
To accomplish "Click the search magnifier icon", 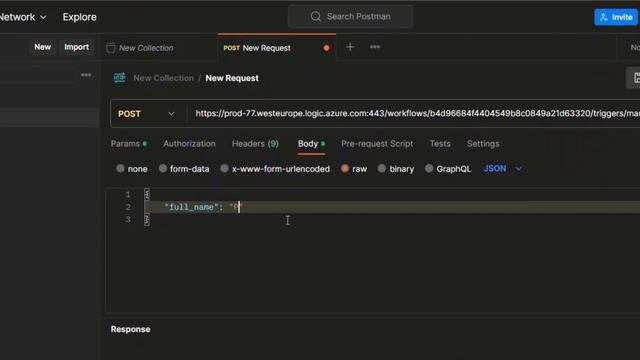I will coord(316,16).
